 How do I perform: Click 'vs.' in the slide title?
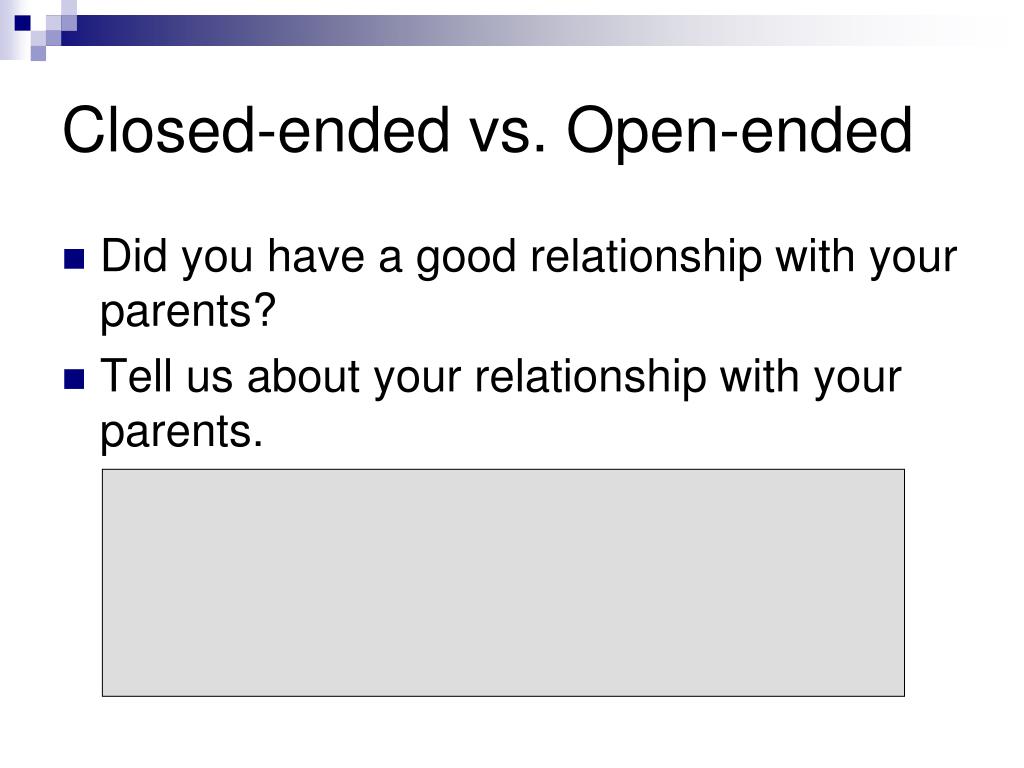coord(507,135)
